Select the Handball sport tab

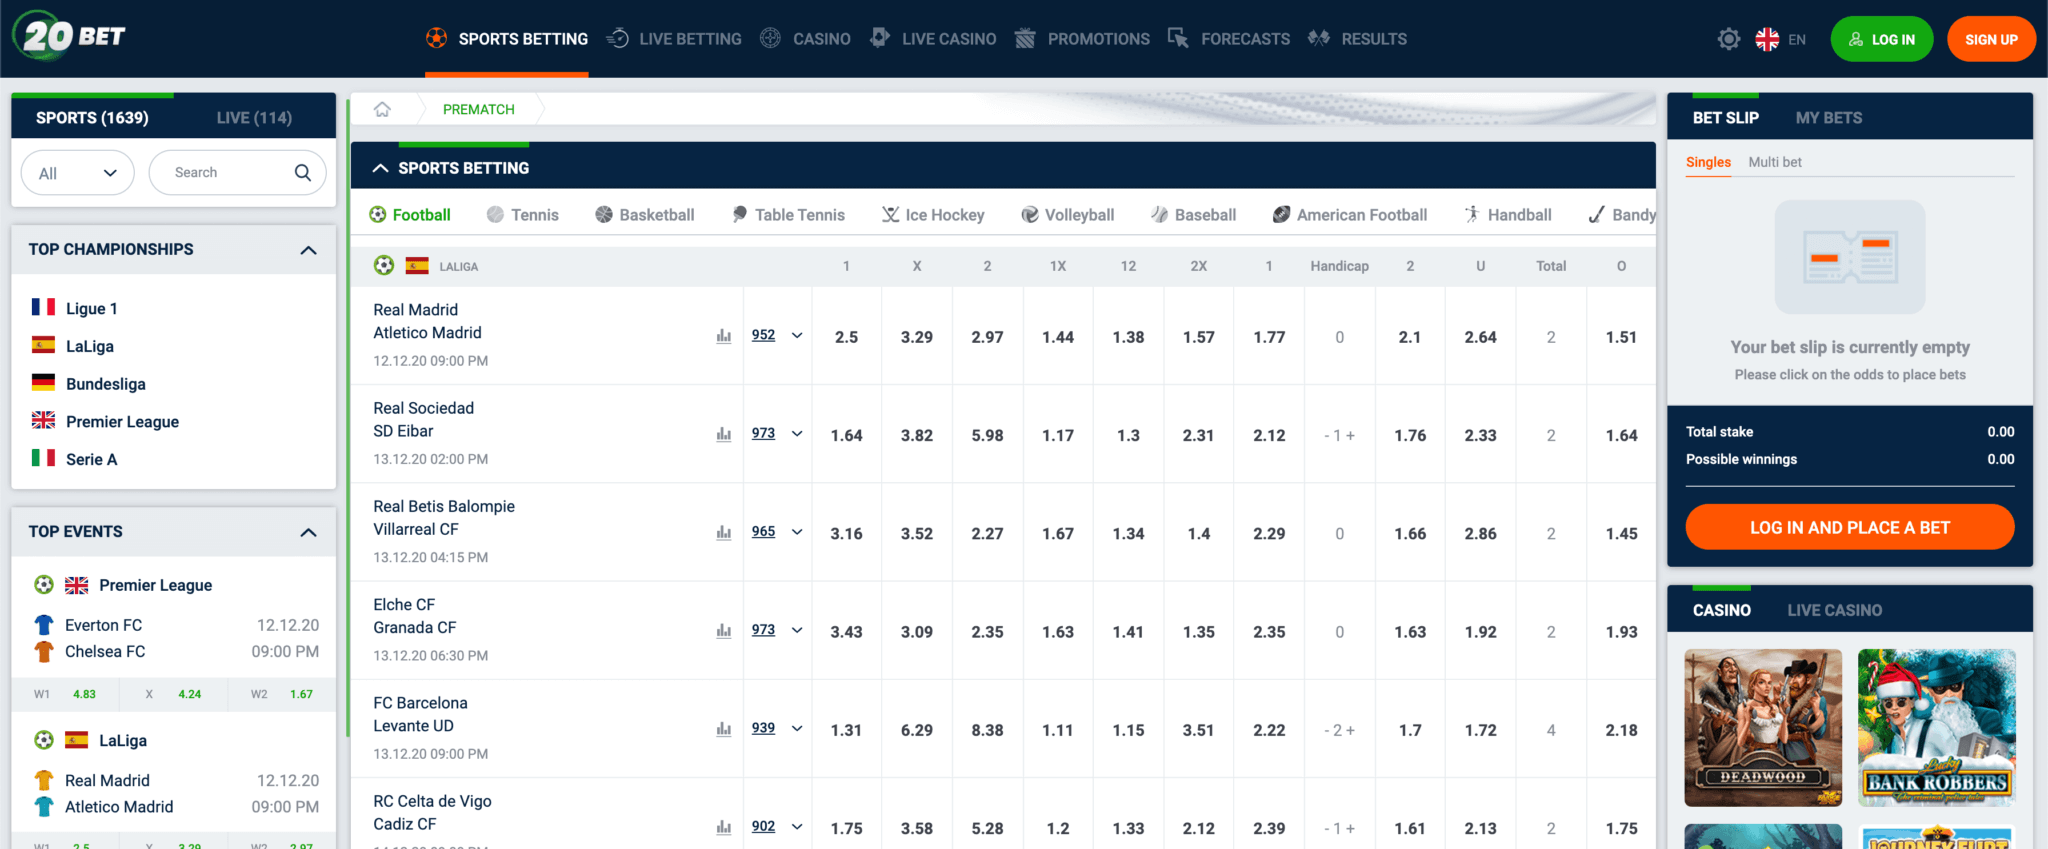pos(1508,215)
